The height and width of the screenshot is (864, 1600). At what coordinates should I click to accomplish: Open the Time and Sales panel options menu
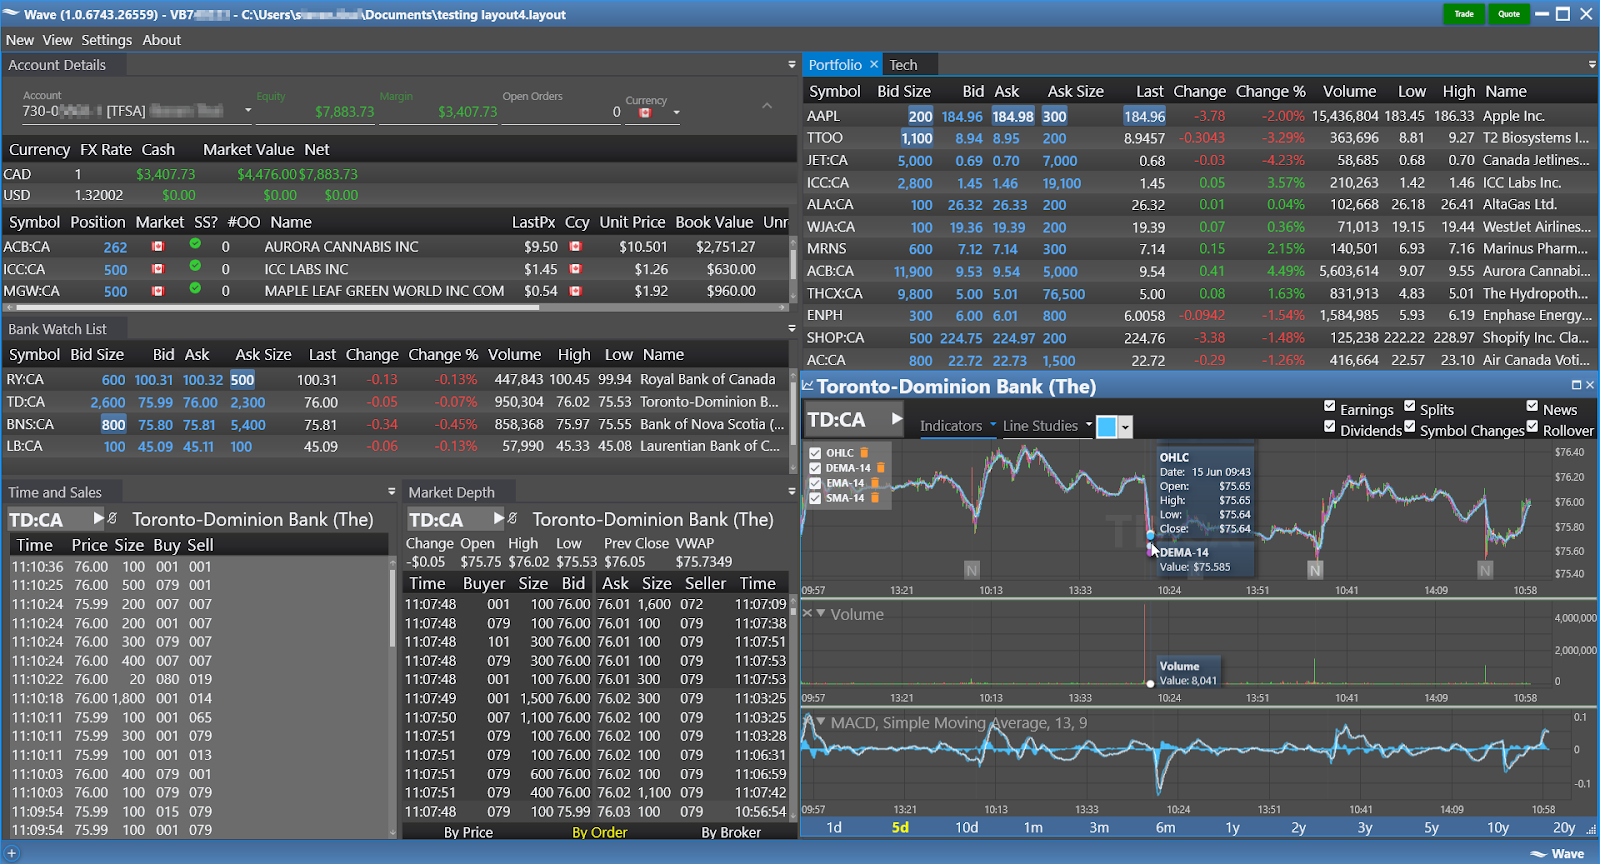tap(392, 491)
